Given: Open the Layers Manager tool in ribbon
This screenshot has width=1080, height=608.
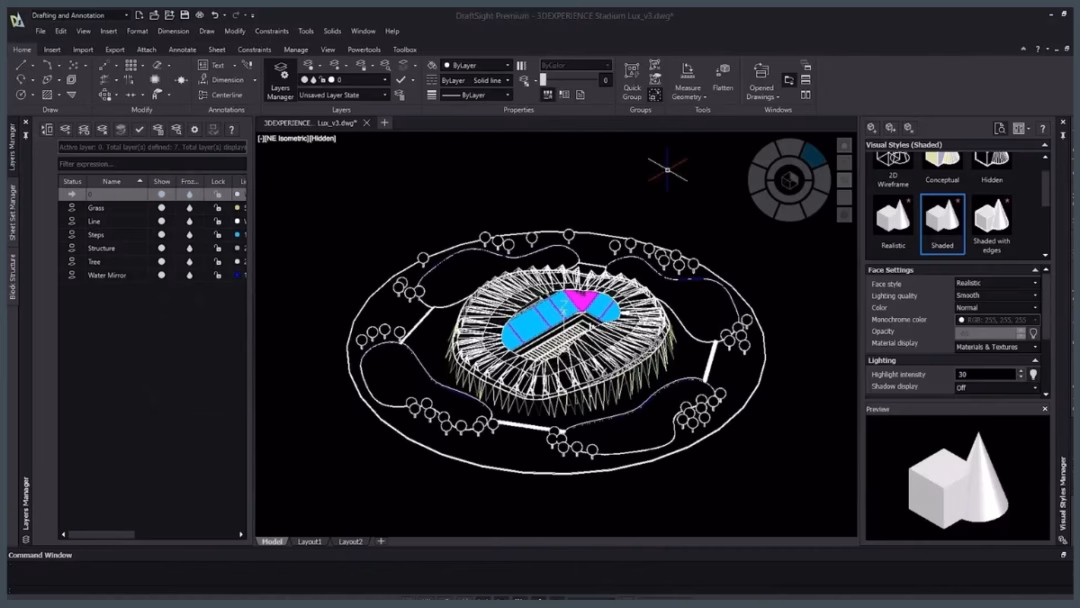Looking at the screenshot, I should (x=280, y=81).
